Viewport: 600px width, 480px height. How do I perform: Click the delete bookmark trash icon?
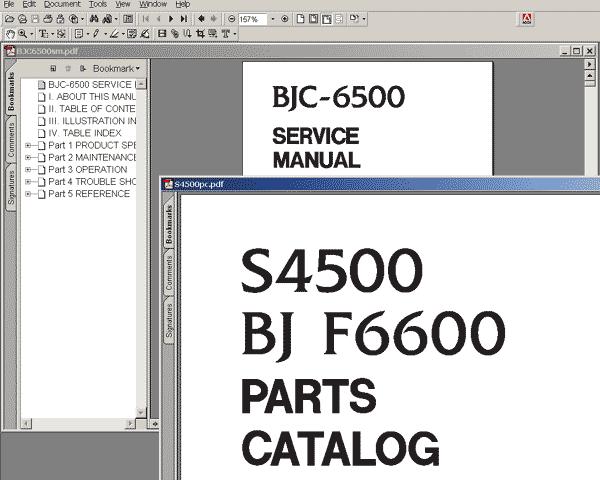68,69
